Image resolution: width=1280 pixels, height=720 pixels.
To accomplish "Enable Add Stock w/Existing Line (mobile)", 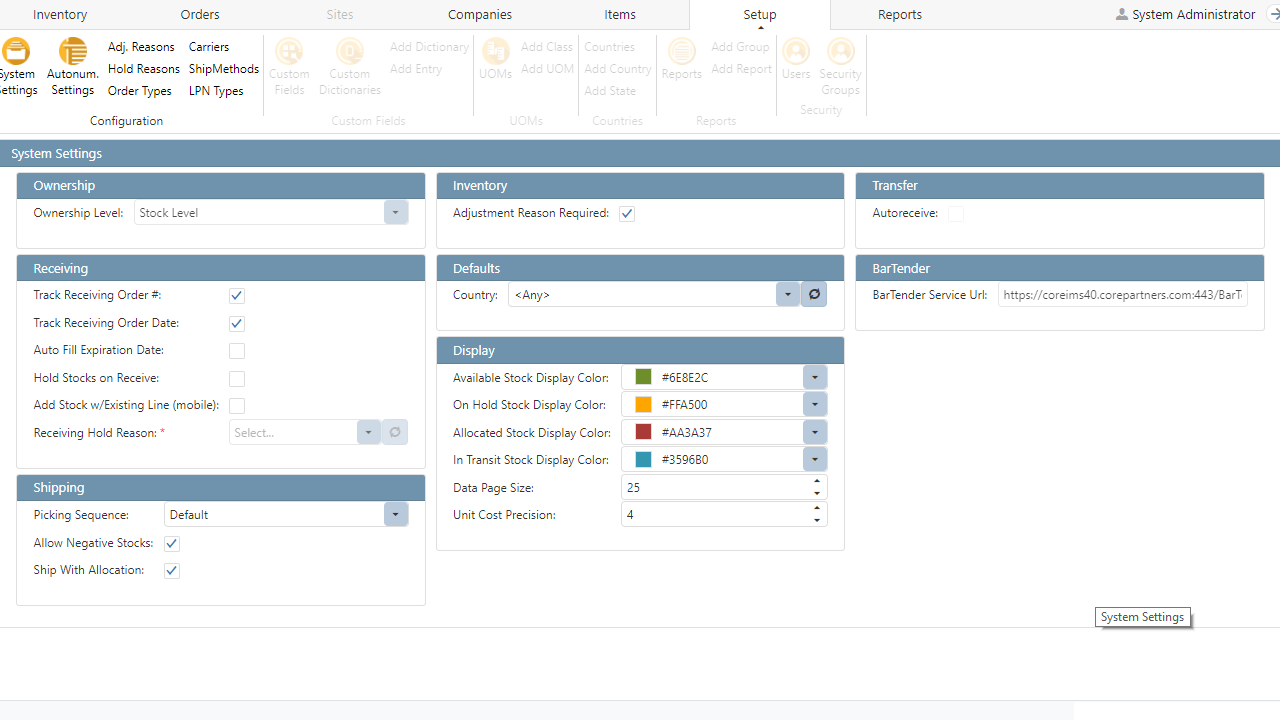I will (237, 406).
